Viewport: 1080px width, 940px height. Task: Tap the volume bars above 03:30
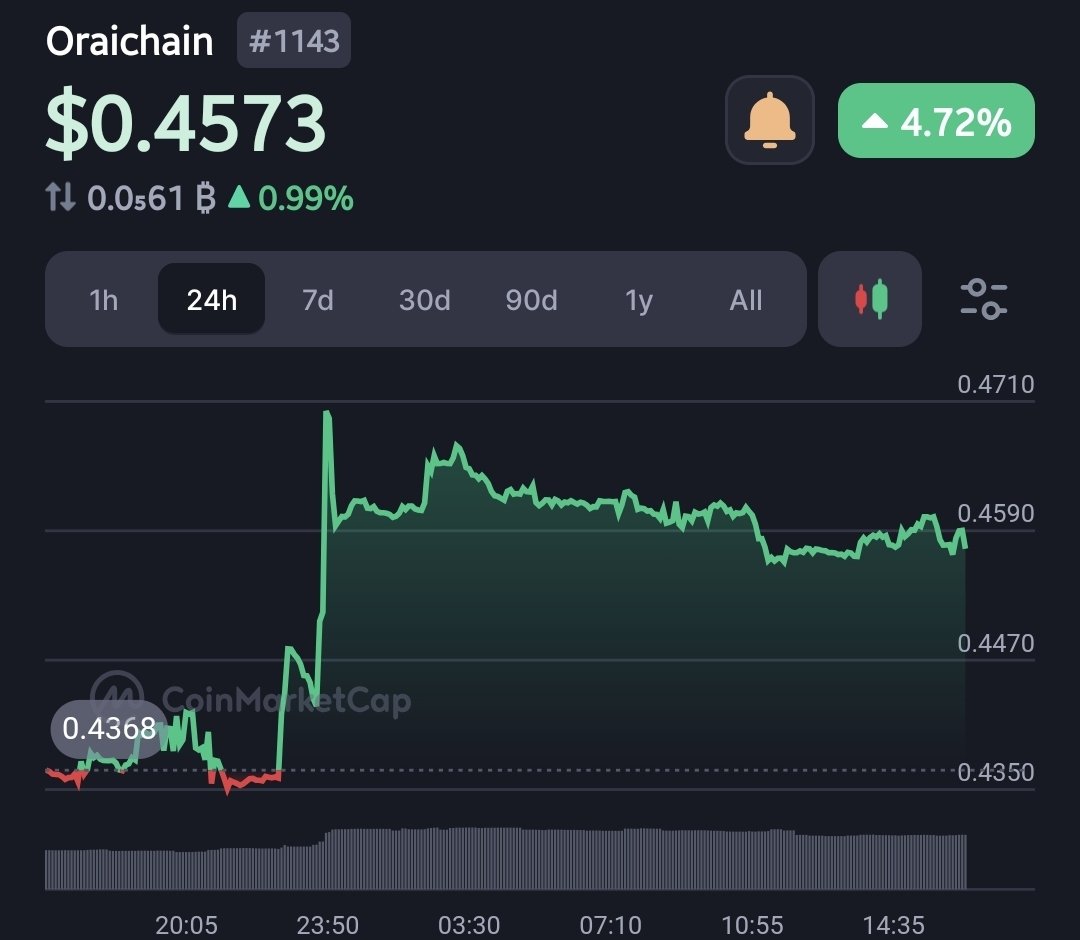(470, 857)
